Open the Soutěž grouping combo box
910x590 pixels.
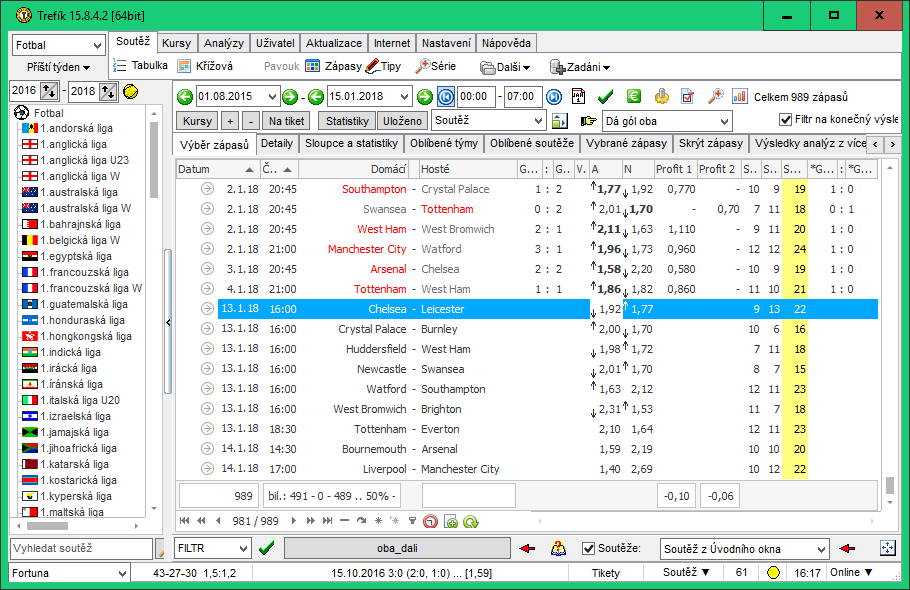pos(489,121)
